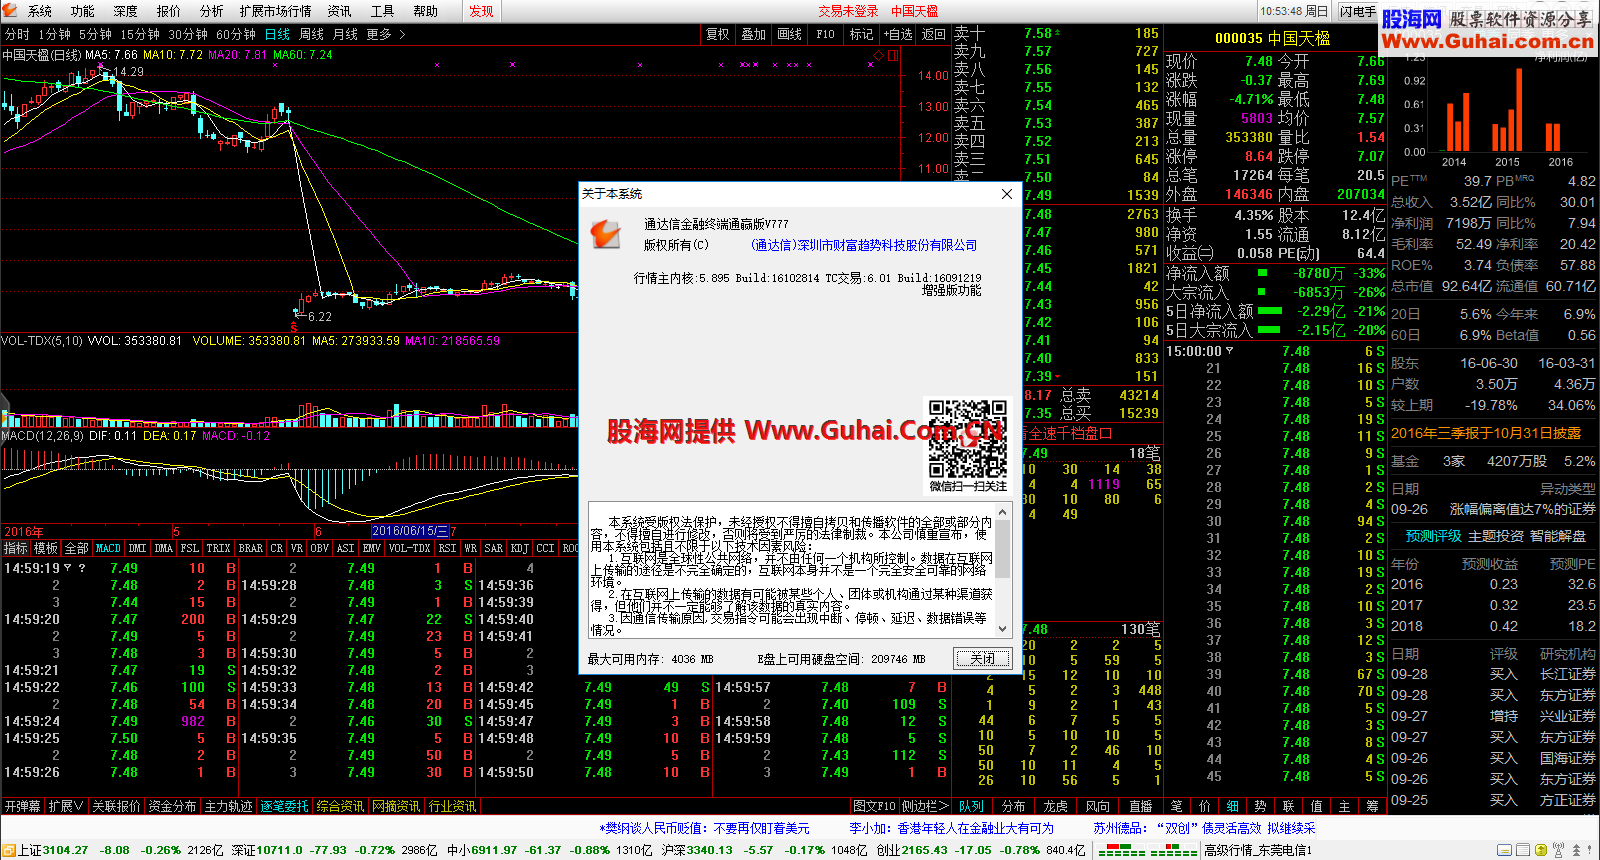Select the KDJ indicator tab

point(520,548)
